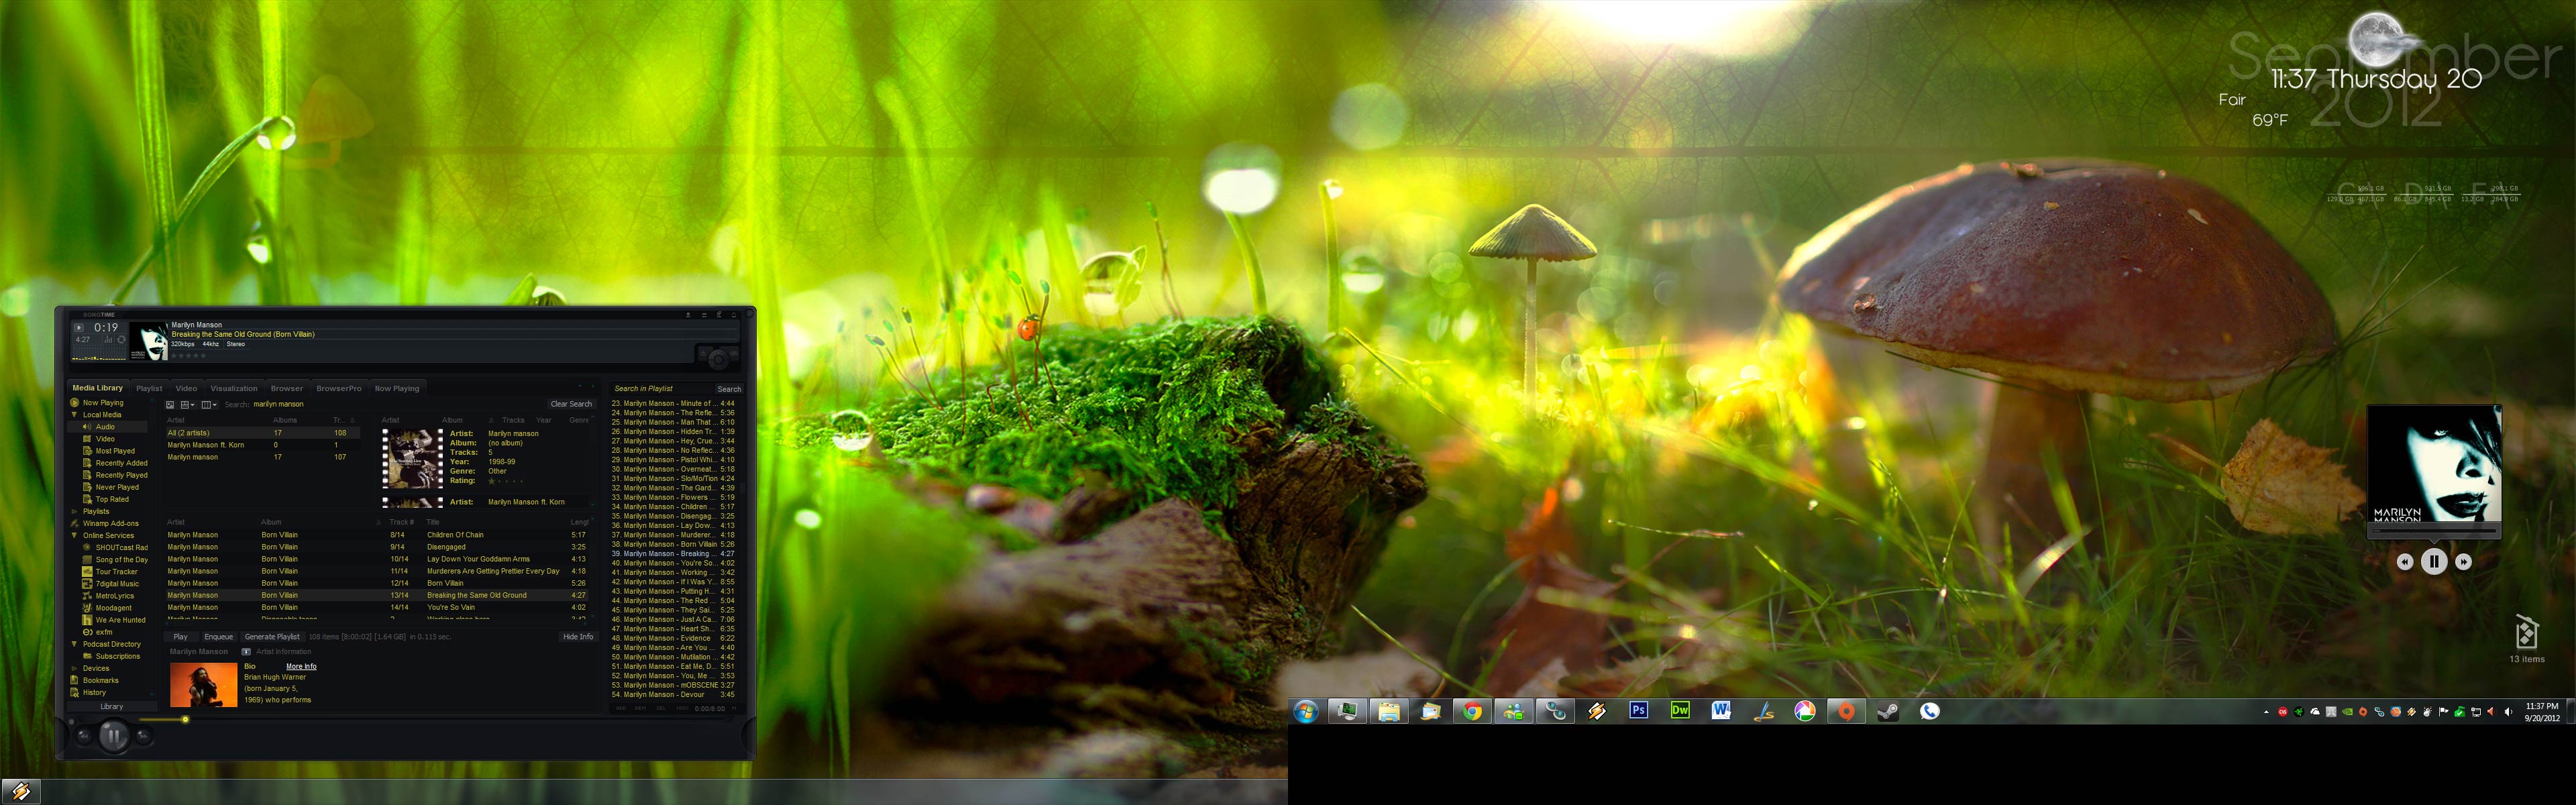The height and width of the screenshot is (805, 2576).
Task: Expand the Playlists tree node
Action: [x=74, y=511]
